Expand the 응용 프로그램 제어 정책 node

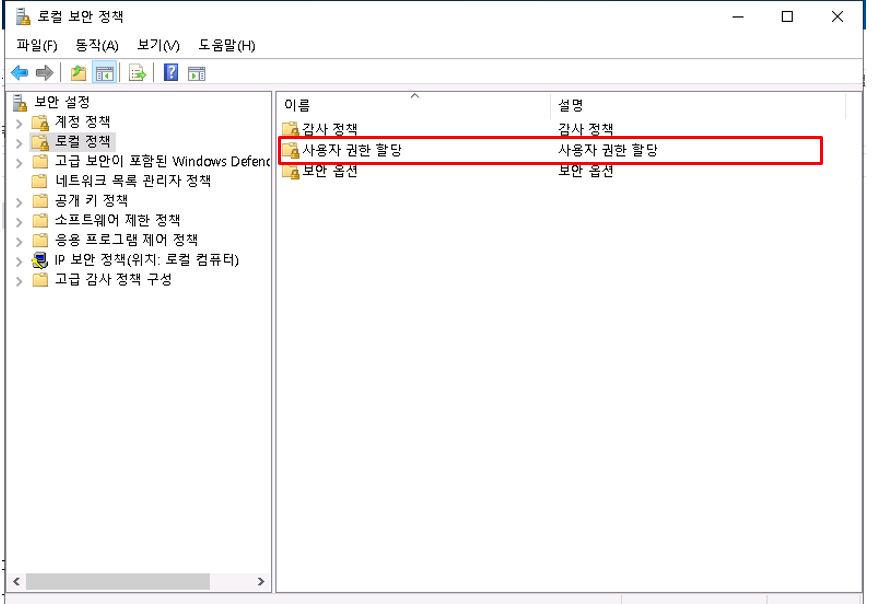[19, 242]
